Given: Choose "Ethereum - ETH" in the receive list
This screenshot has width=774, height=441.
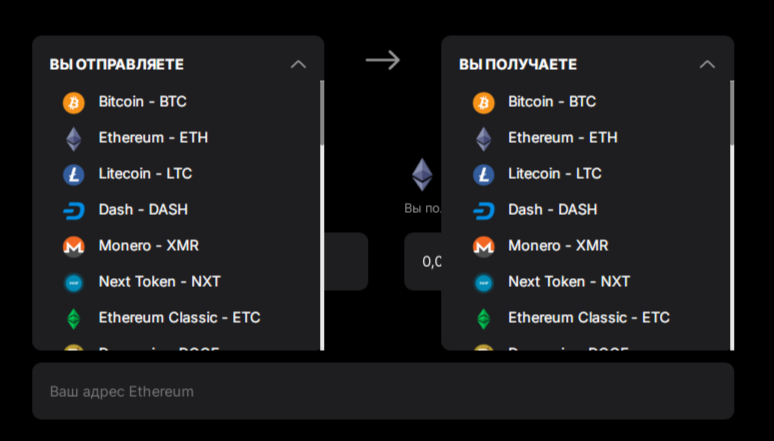Looking at the screenshot, I should coord(562,138).
